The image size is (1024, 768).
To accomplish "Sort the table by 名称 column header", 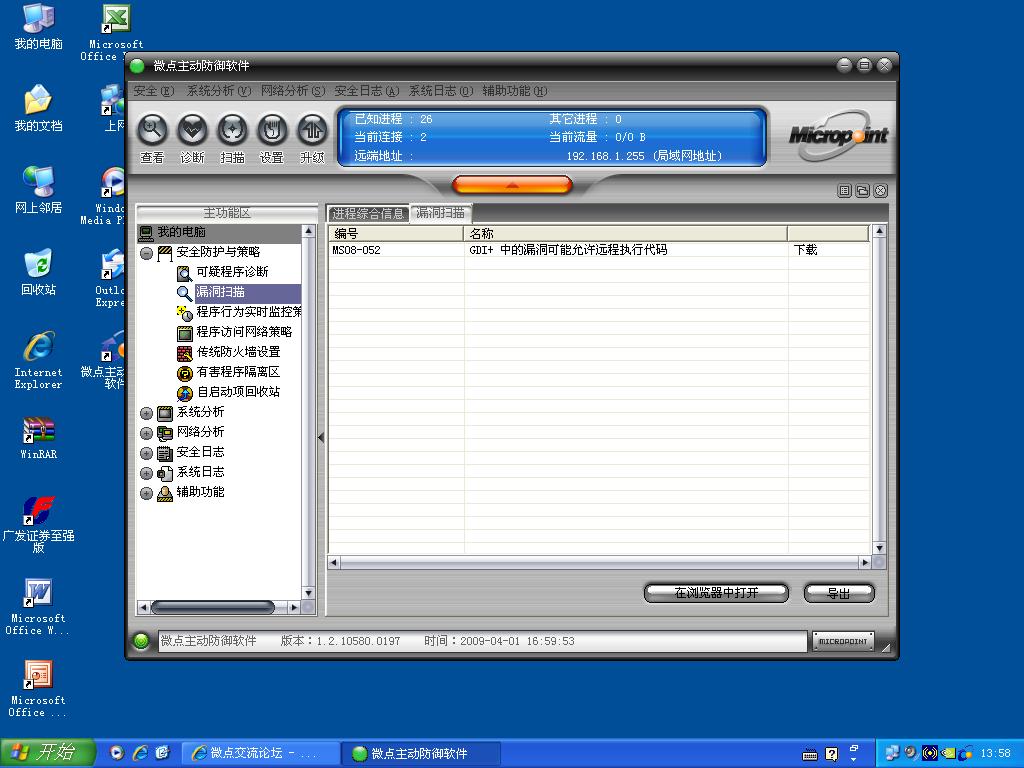I will coord(626,234).
